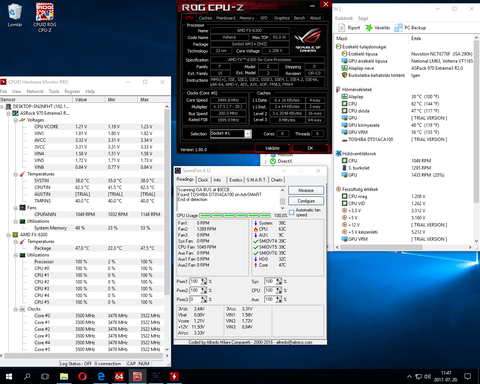Click the Validate button in CPU-Z
Viewport: 480px width, 384px height.
[272, 148]
